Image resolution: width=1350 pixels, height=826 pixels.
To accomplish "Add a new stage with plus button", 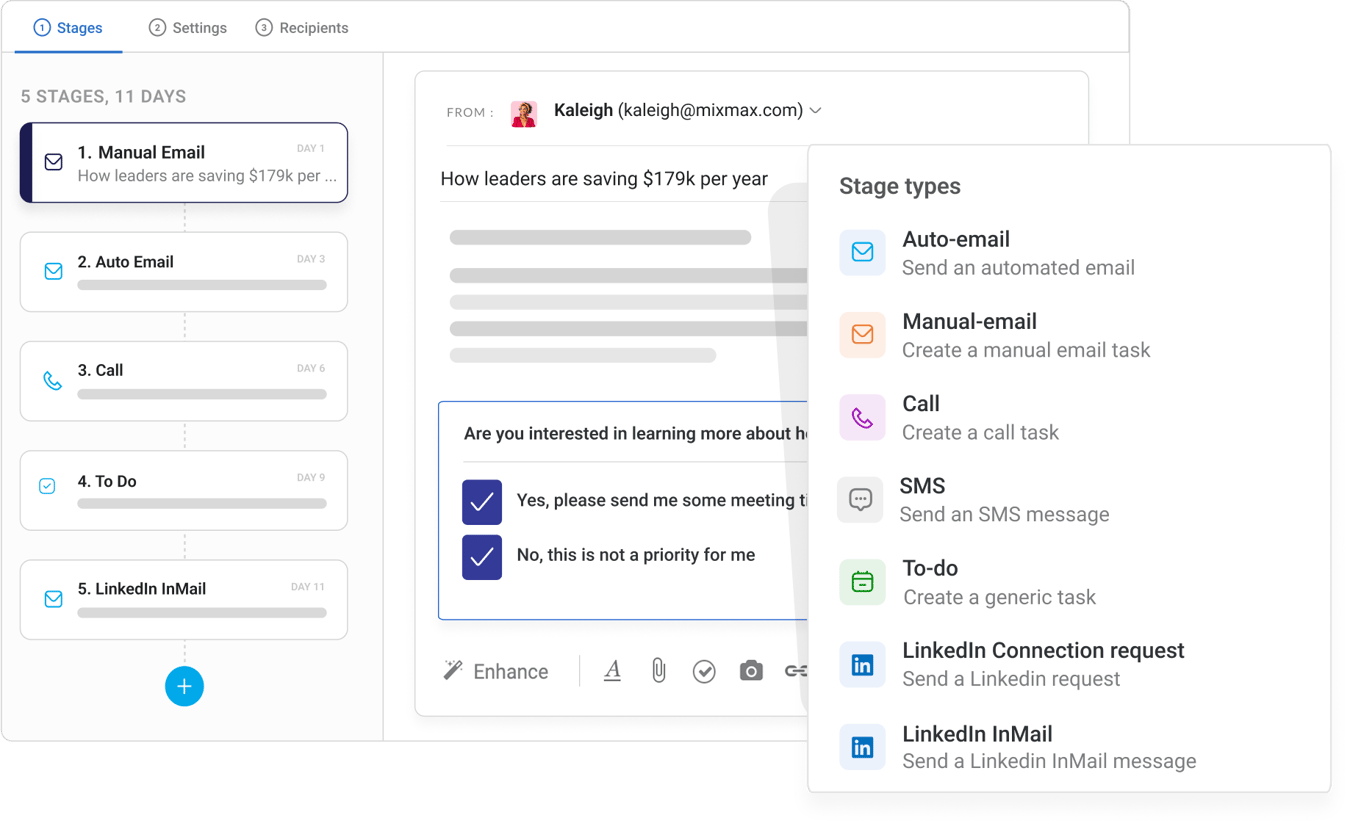I will tap(184, 686).
